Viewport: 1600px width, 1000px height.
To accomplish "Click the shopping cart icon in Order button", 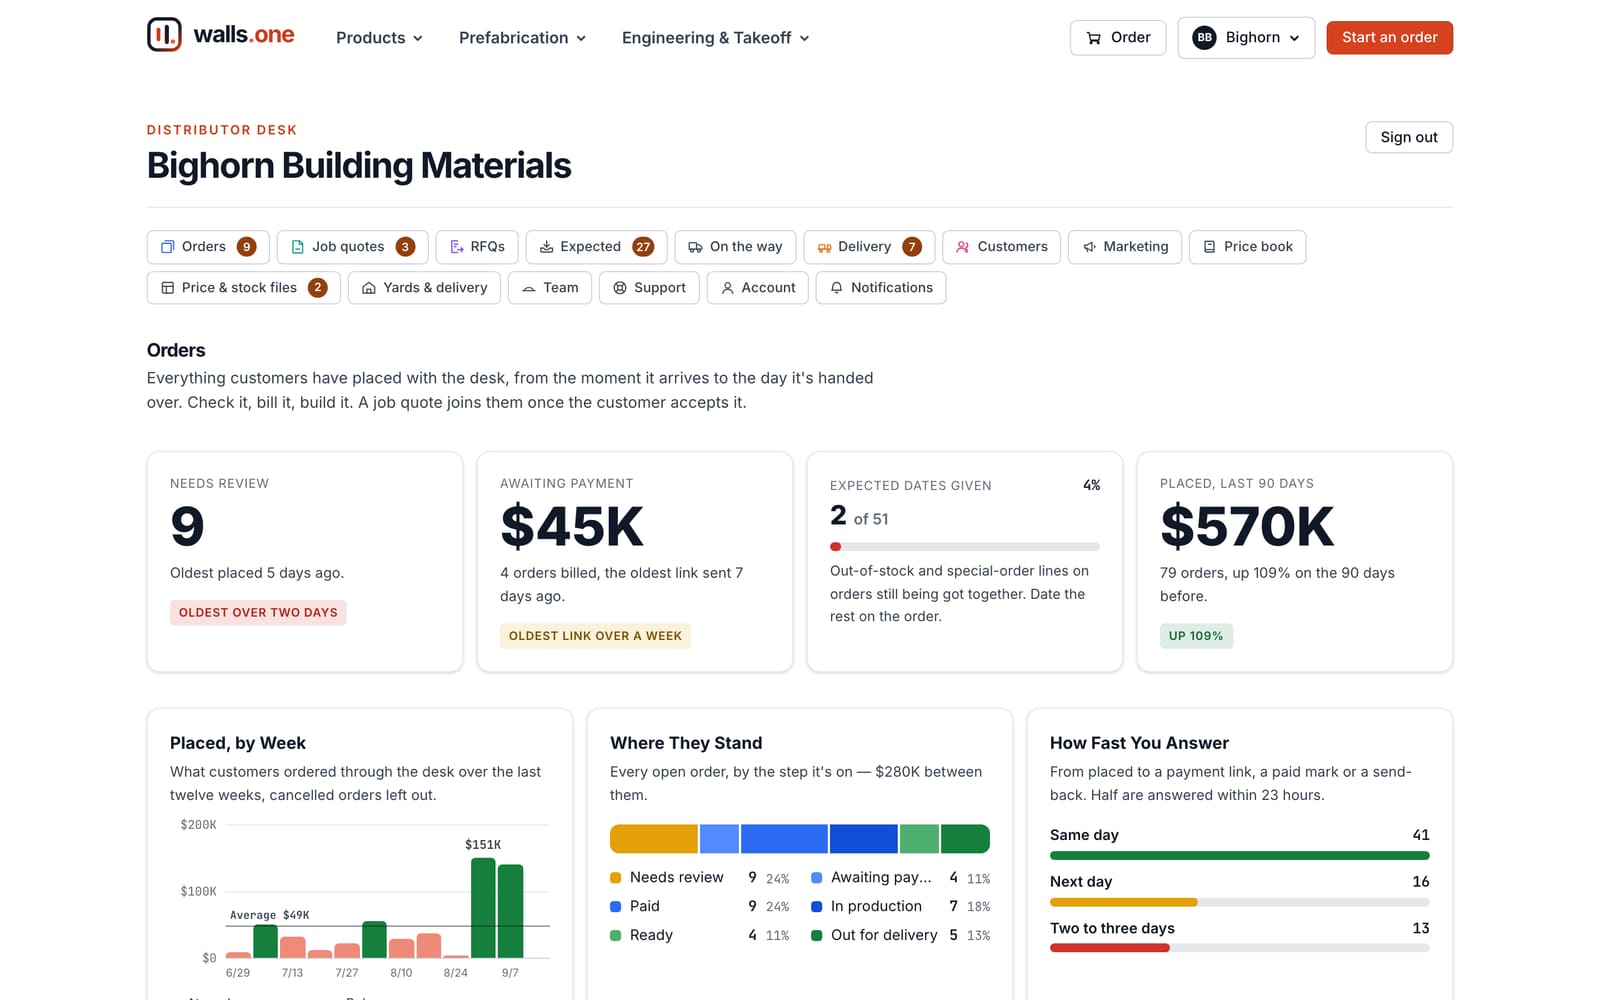I will point(1094,38).
